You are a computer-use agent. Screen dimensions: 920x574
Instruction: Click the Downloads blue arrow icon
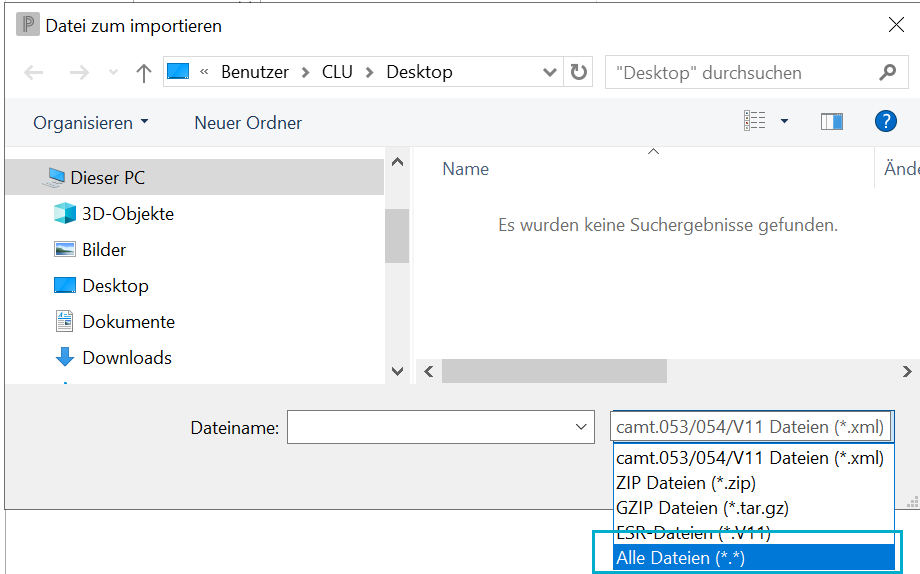coord(65,356)
